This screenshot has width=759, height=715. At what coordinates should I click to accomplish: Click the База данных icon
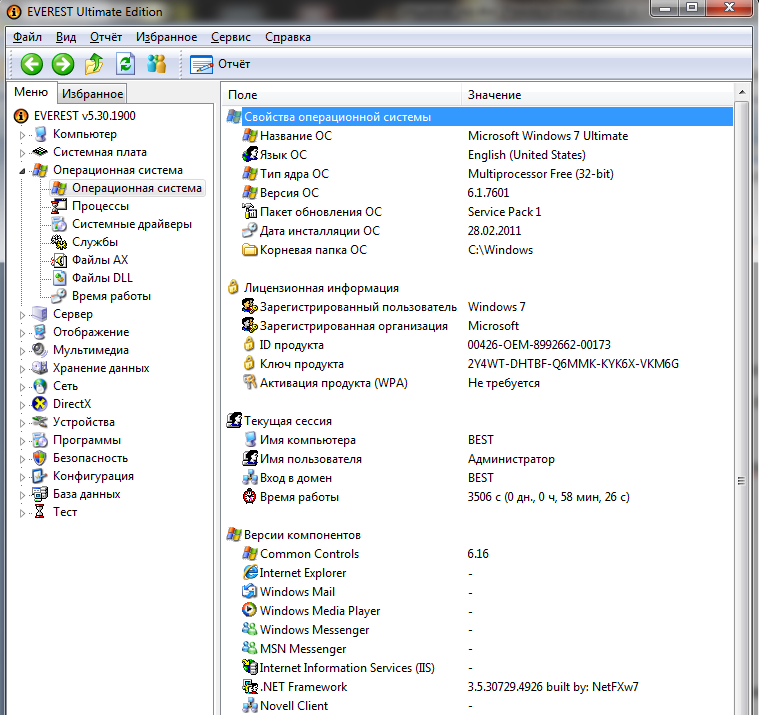(40, 494)
